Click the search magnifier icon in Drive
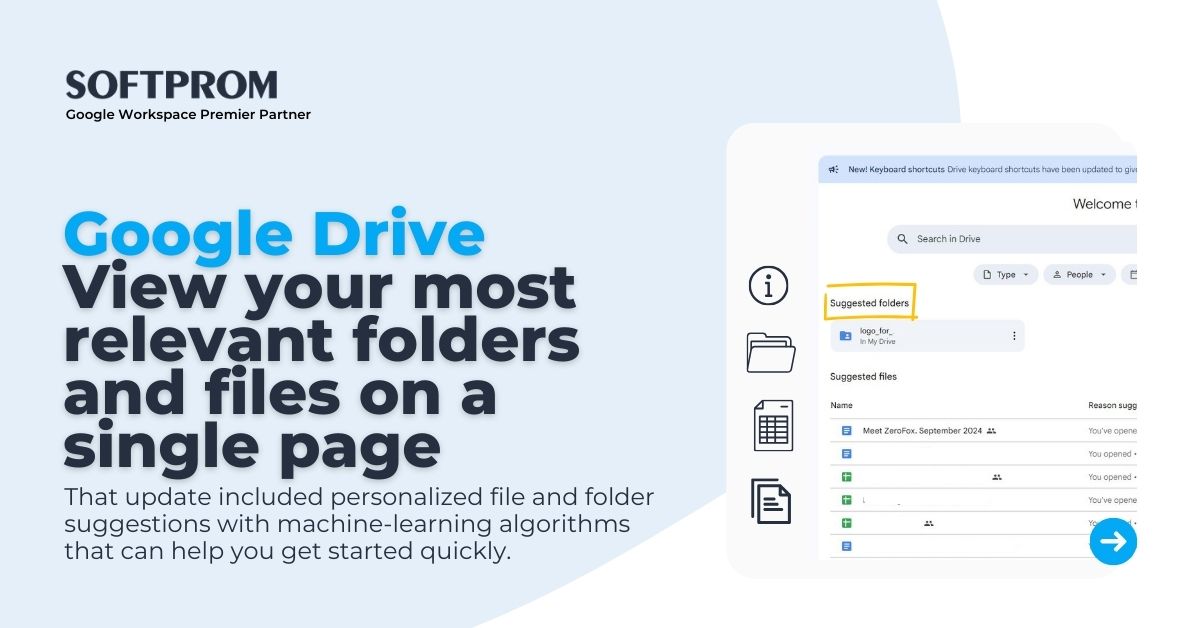The width and height of the screenshot is (1200, 628). 904,239
